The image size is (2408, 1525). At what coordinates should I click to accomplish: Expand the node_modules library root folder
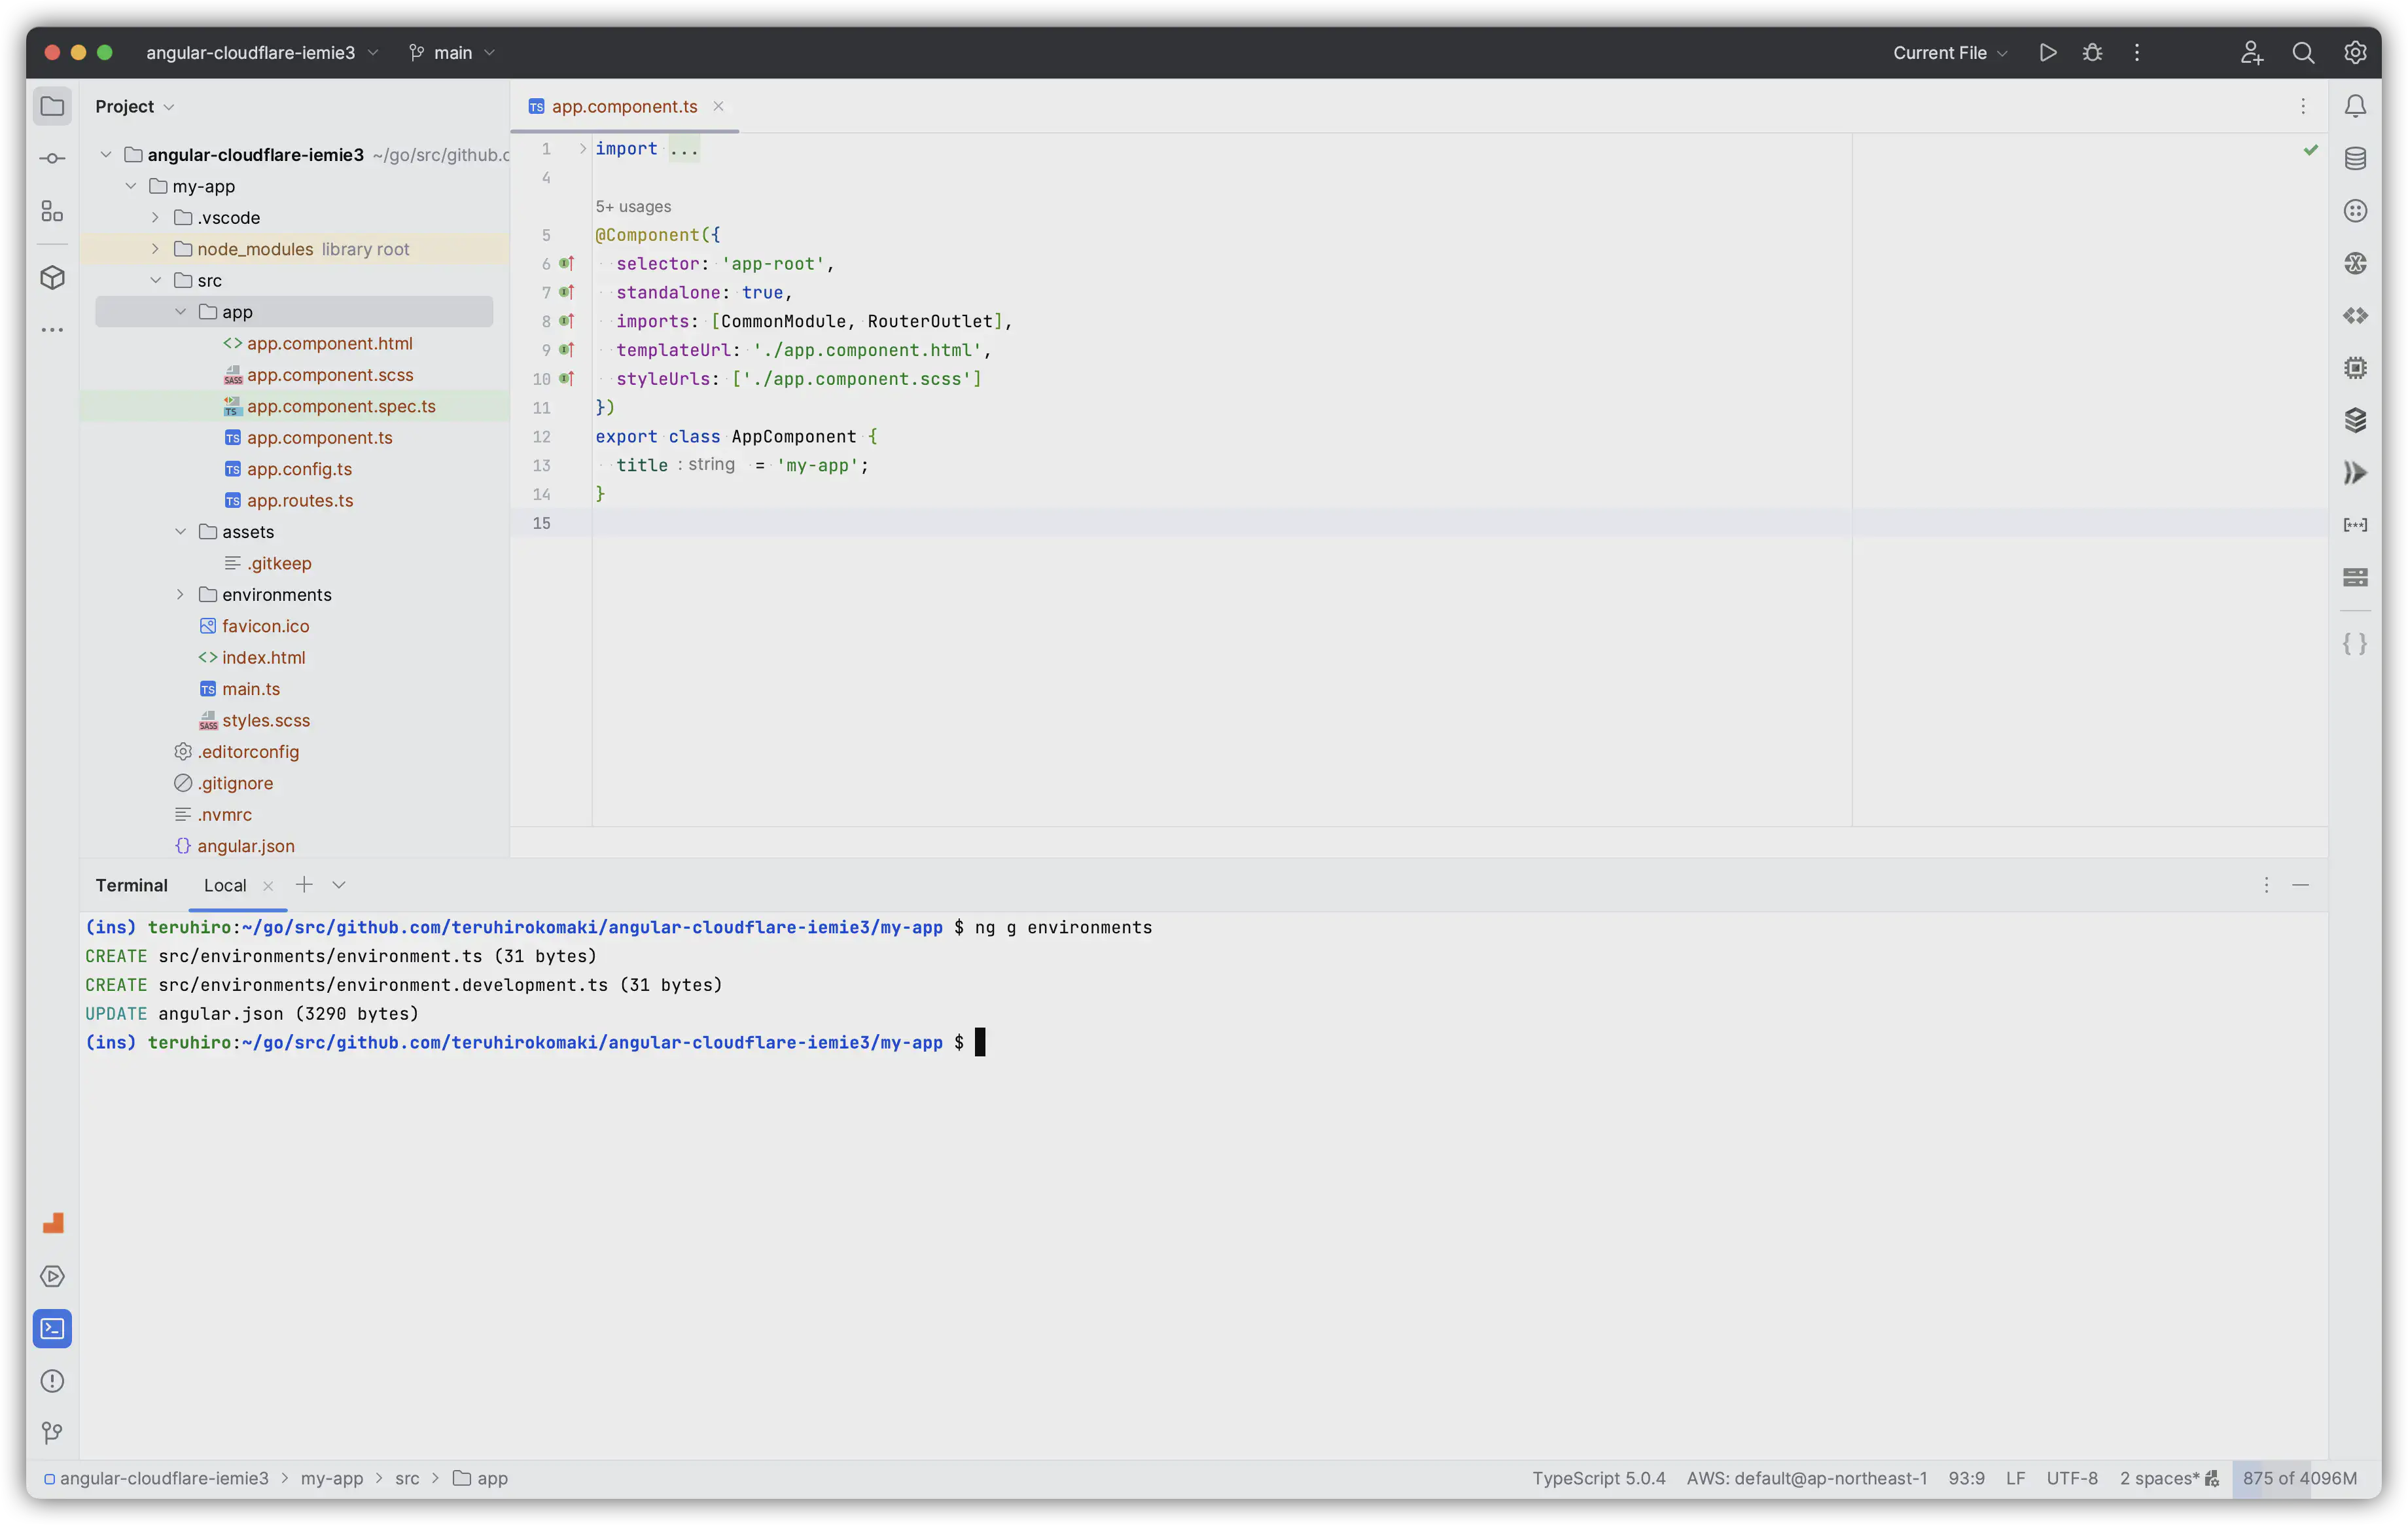pos(156,247)
